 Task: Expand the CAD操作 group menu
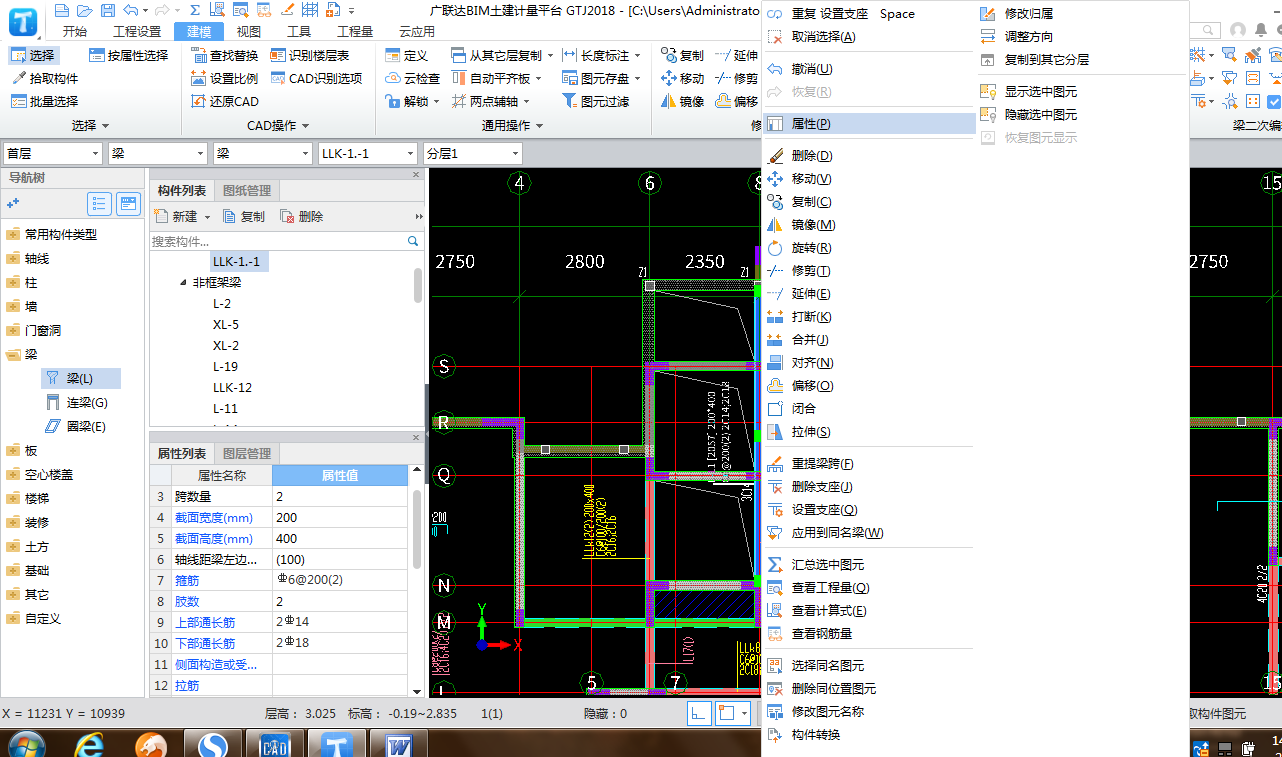(278, 125)
